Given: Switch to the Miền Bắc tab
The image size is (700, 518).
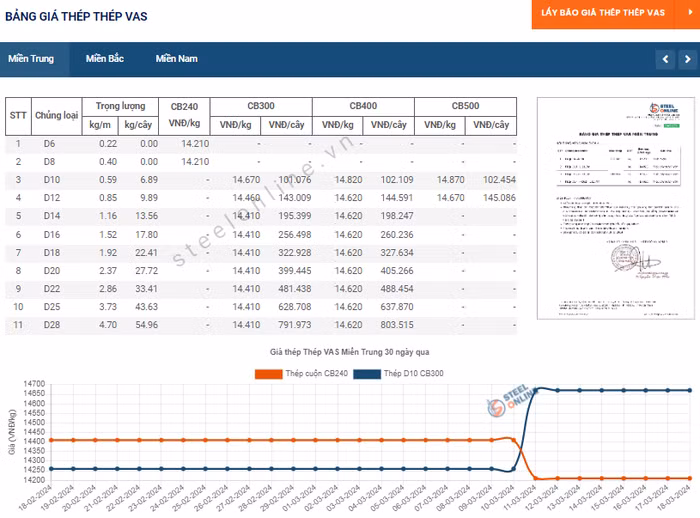Looking at the screenshot, I should coord(104,59).
